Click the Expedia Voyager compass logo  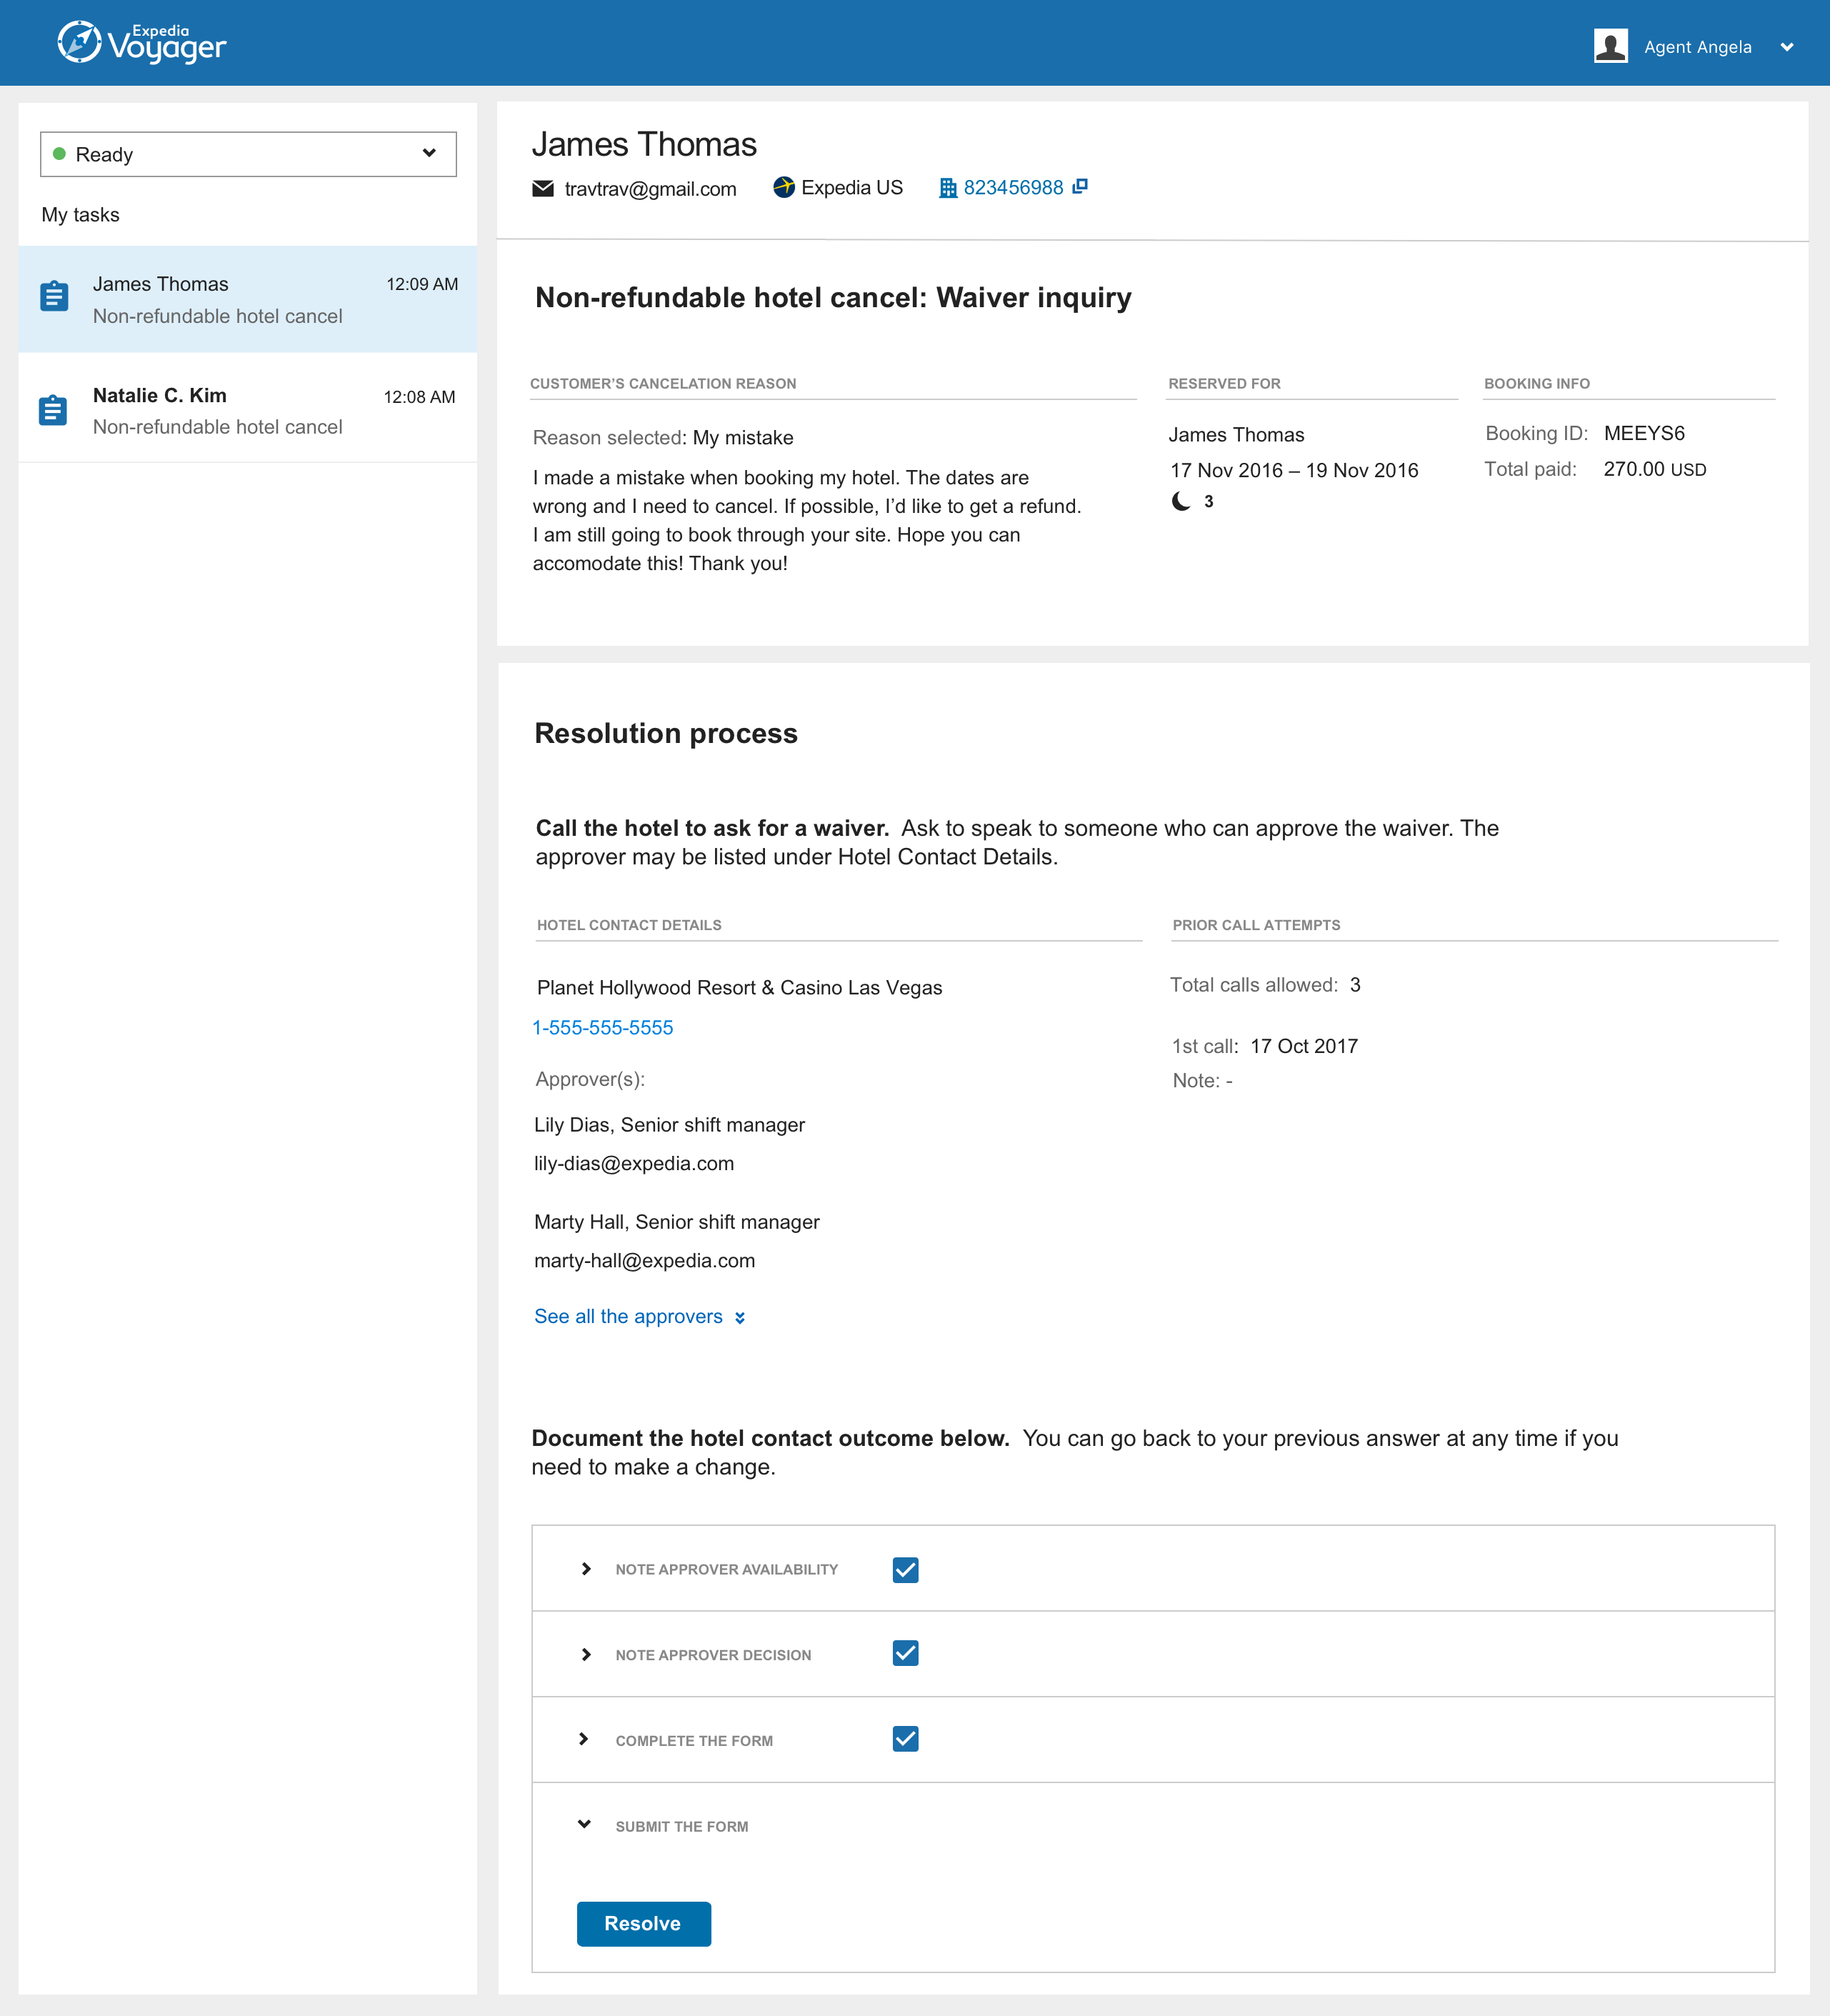pos(79,42)
